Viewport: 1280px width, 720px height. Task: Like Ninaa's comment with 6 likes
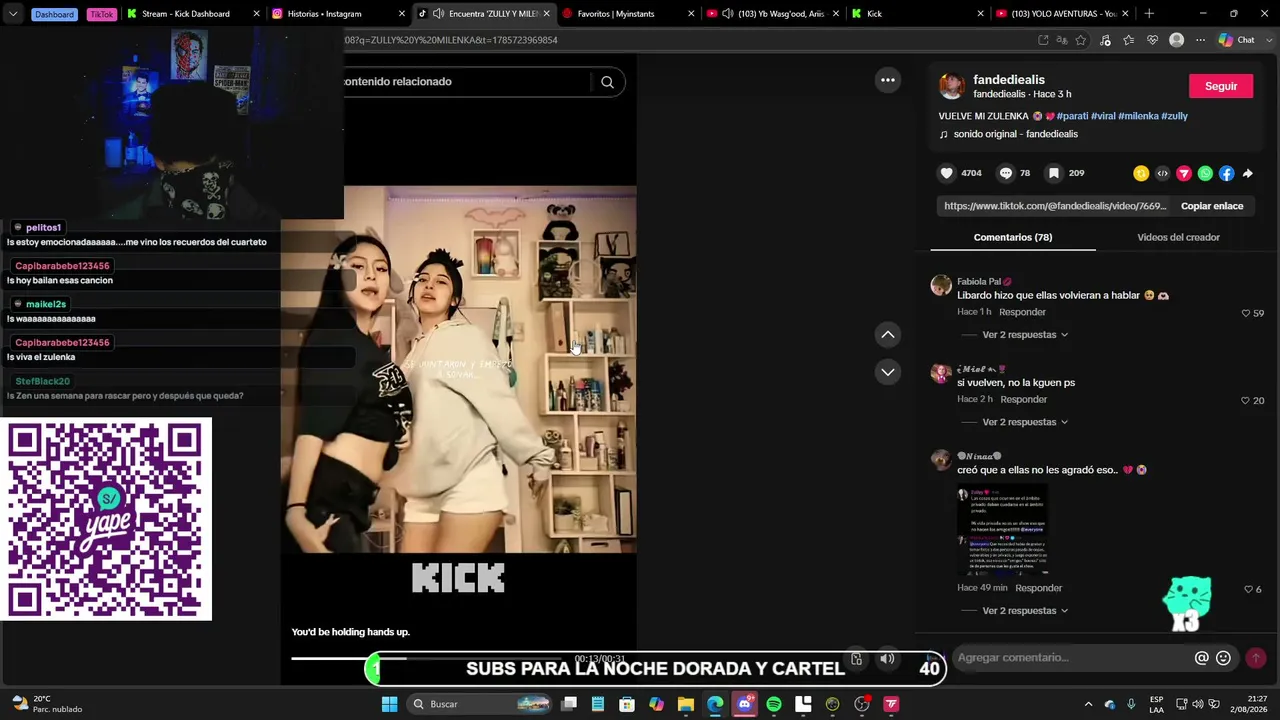(1248, 590)
